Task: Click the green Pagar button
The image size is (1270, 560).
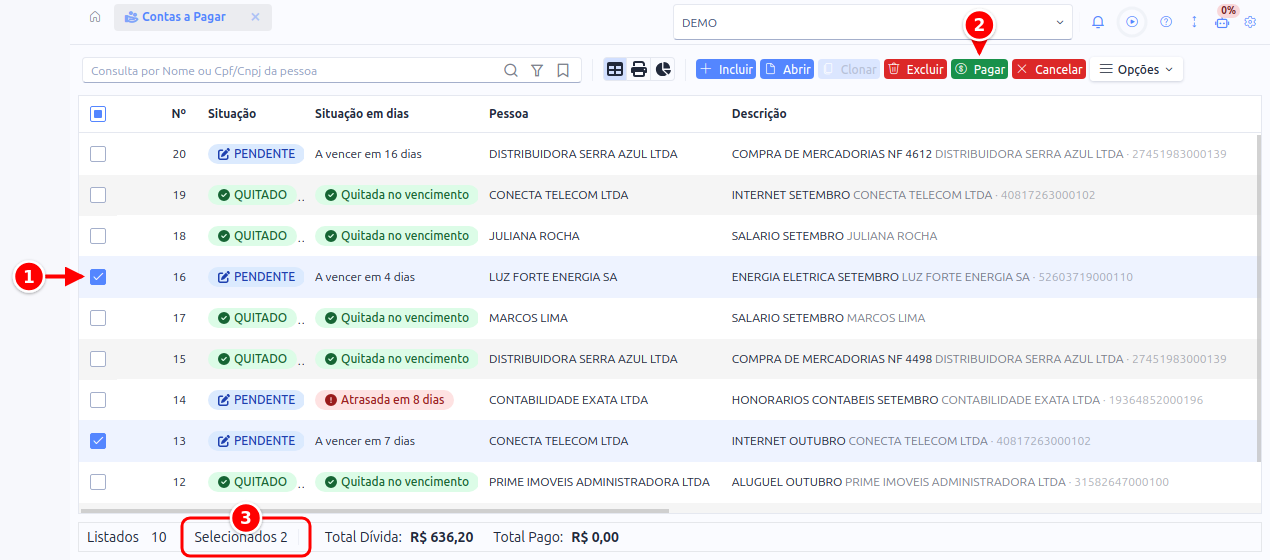Action: [x=979, y=70]
